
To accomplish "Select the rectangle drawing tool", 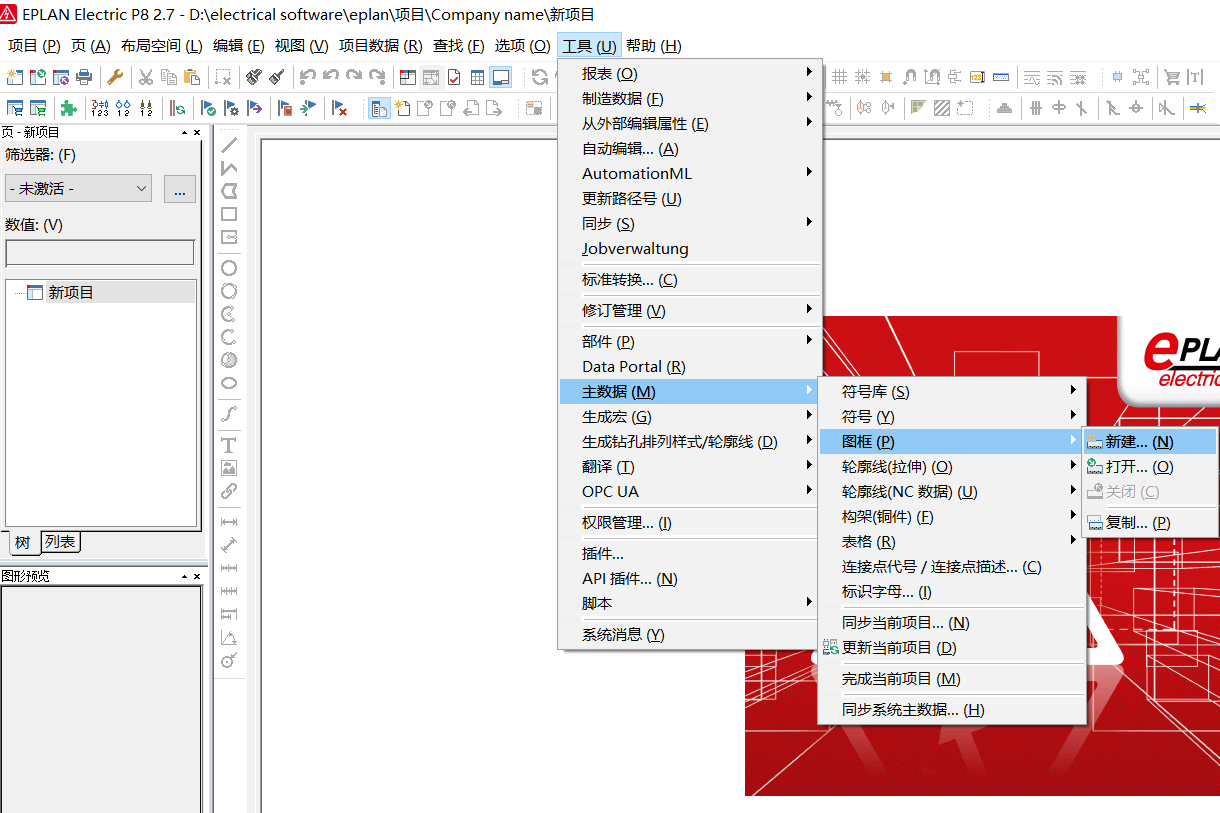I will [229, 214].
